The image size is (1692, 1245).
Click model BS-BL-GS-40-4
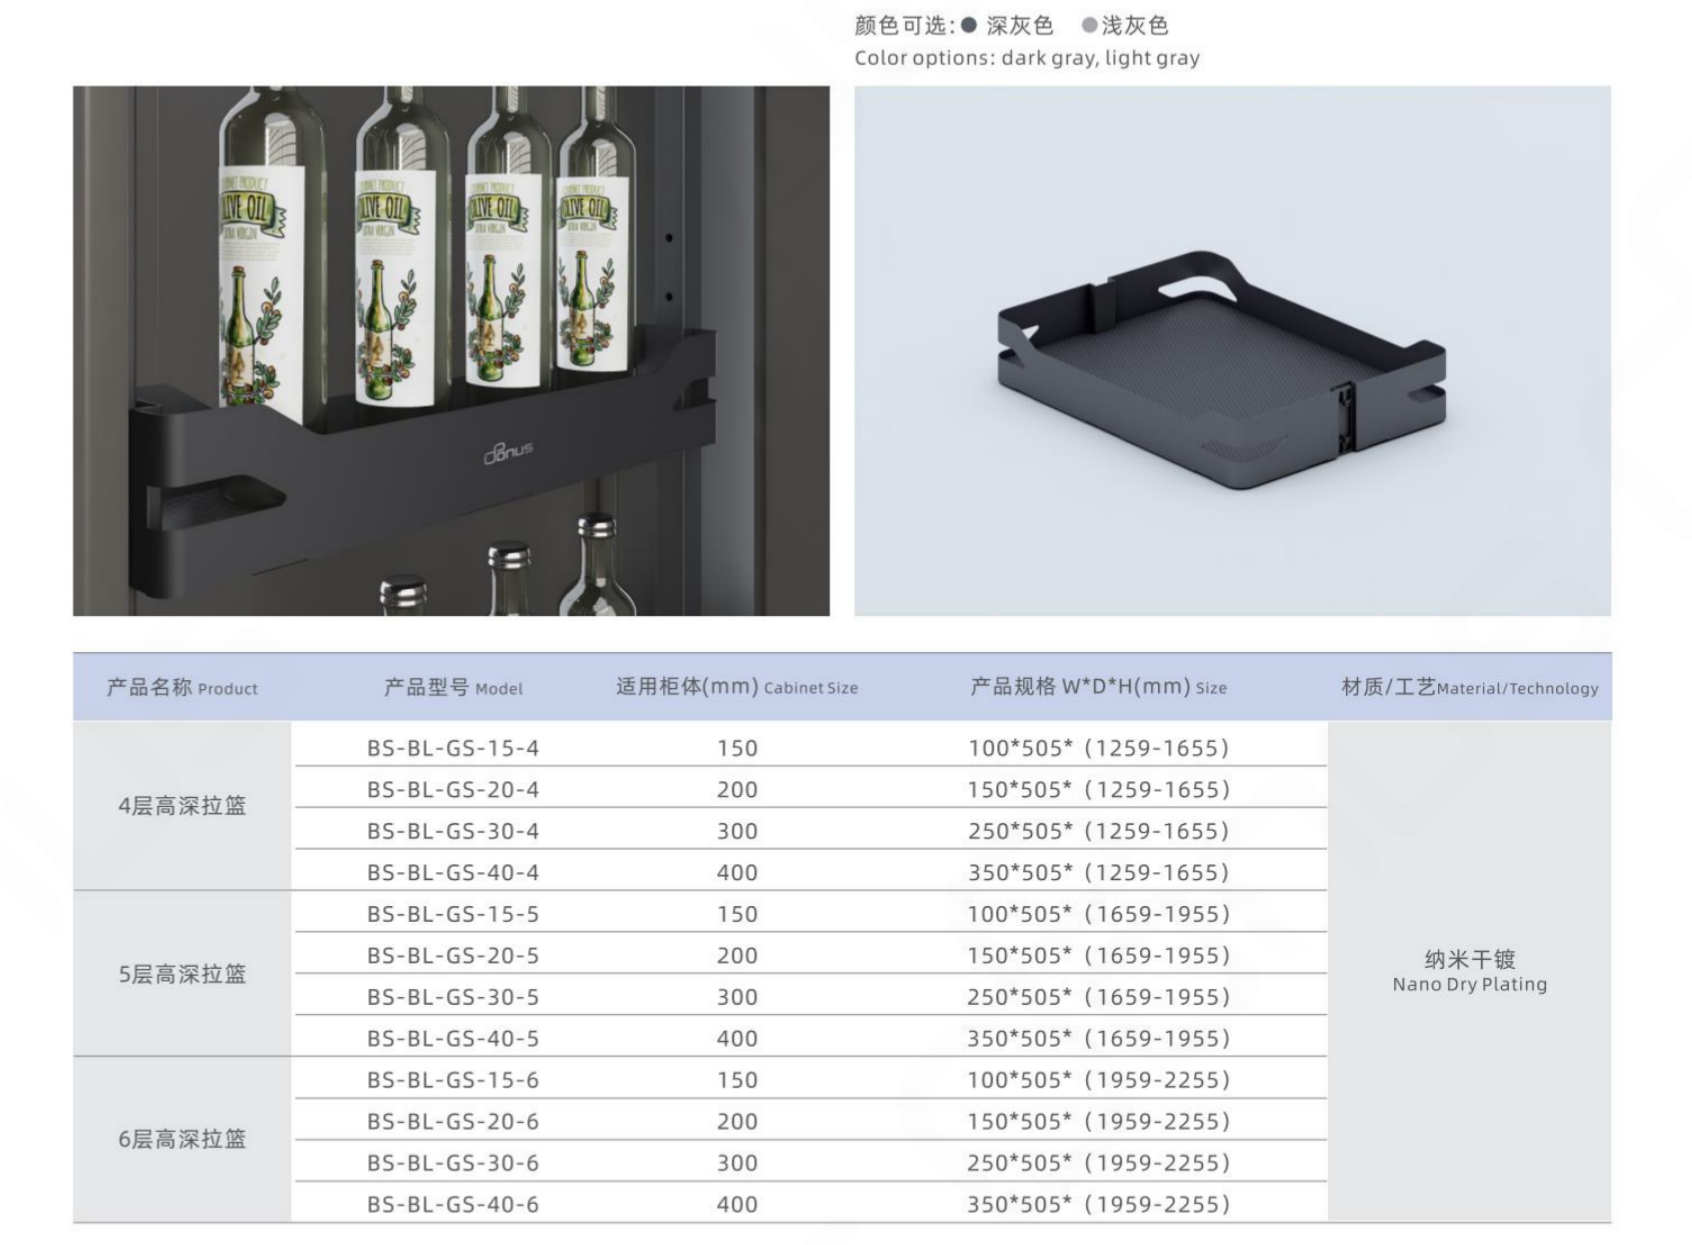click(453, 873)
